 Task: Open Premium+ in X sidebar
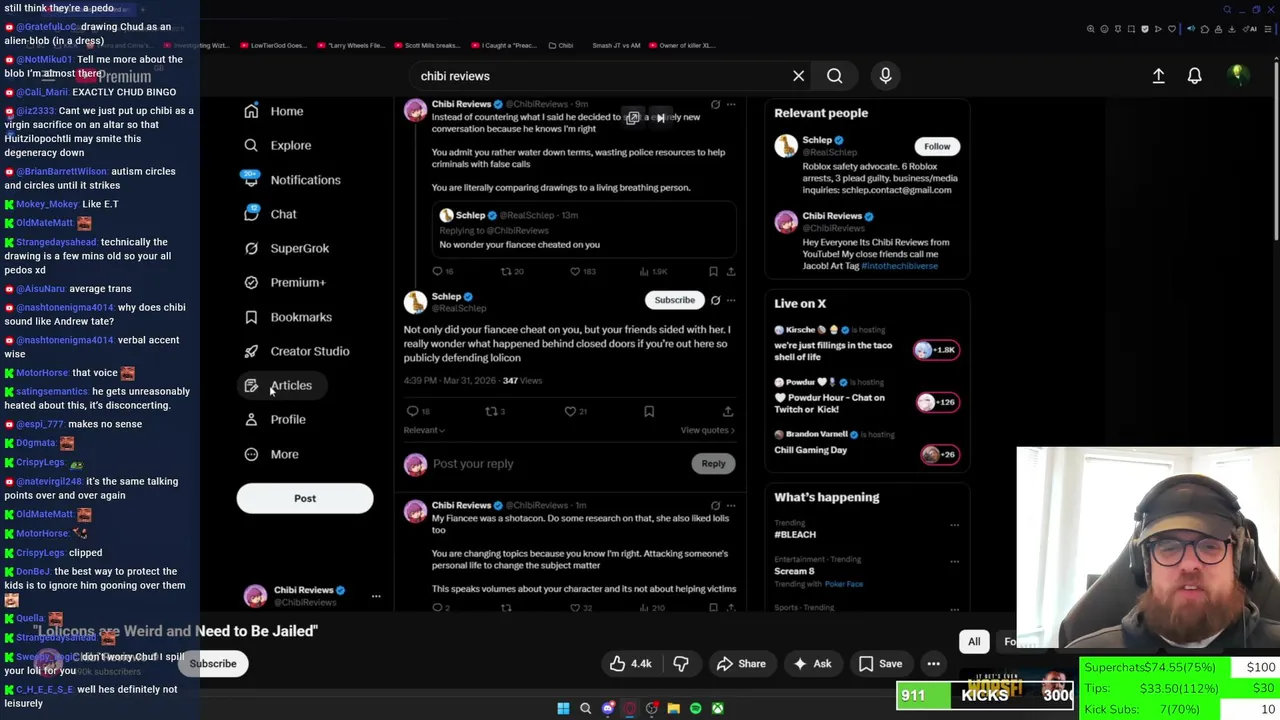tap(285, 282)
